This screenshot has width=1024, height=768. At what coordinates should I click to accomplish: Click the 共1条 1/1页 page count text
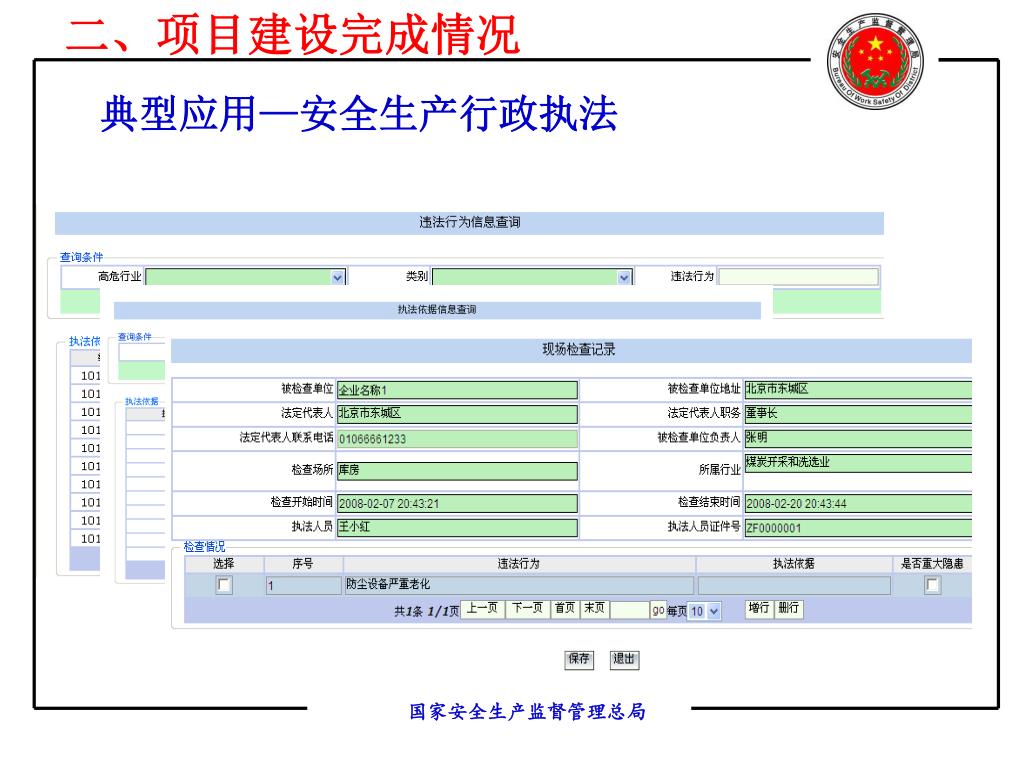point(426,611)
